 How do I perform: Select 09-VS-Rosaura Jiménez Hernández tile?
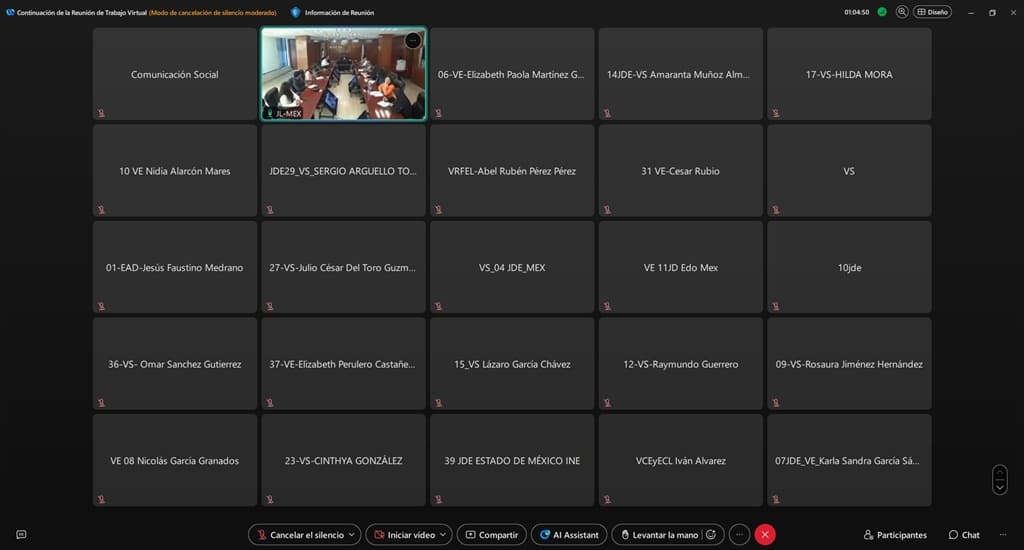click(849, 364)
